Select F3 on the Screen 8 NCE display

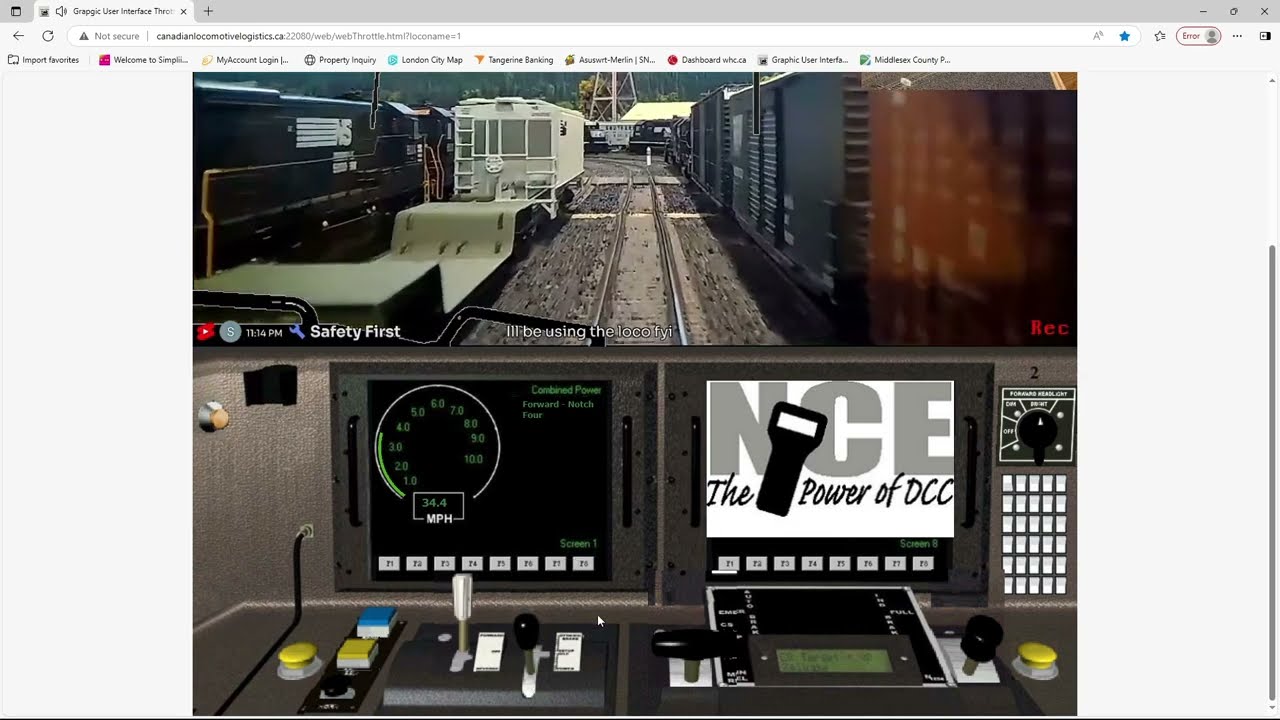pos(785,564)
